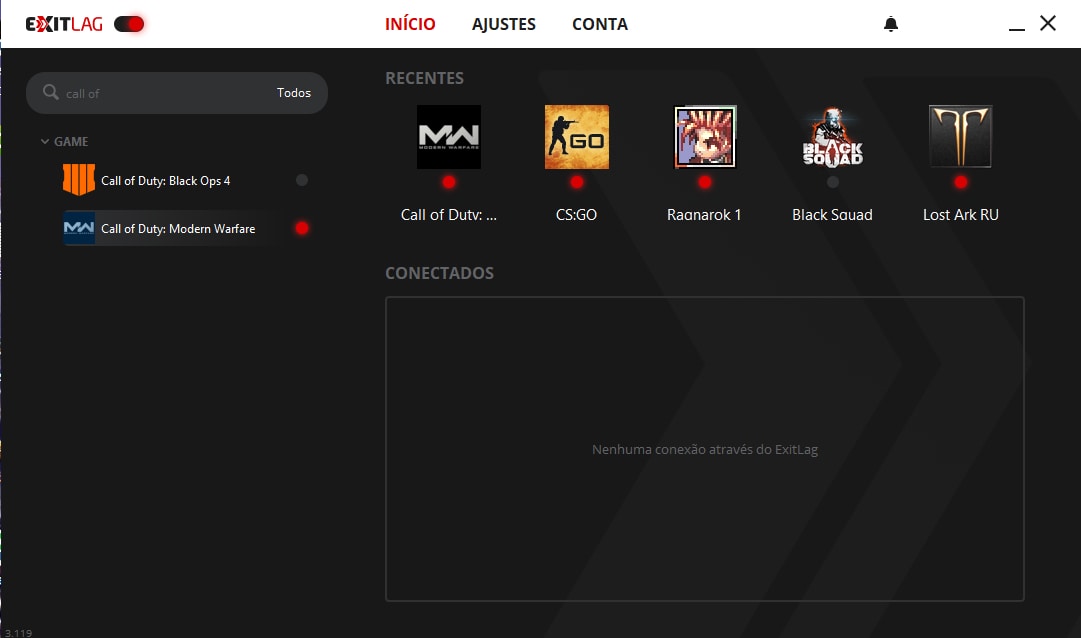Toggle red status dot for Modern Warfare in list

pyautogui.click(x=302, y=228)
